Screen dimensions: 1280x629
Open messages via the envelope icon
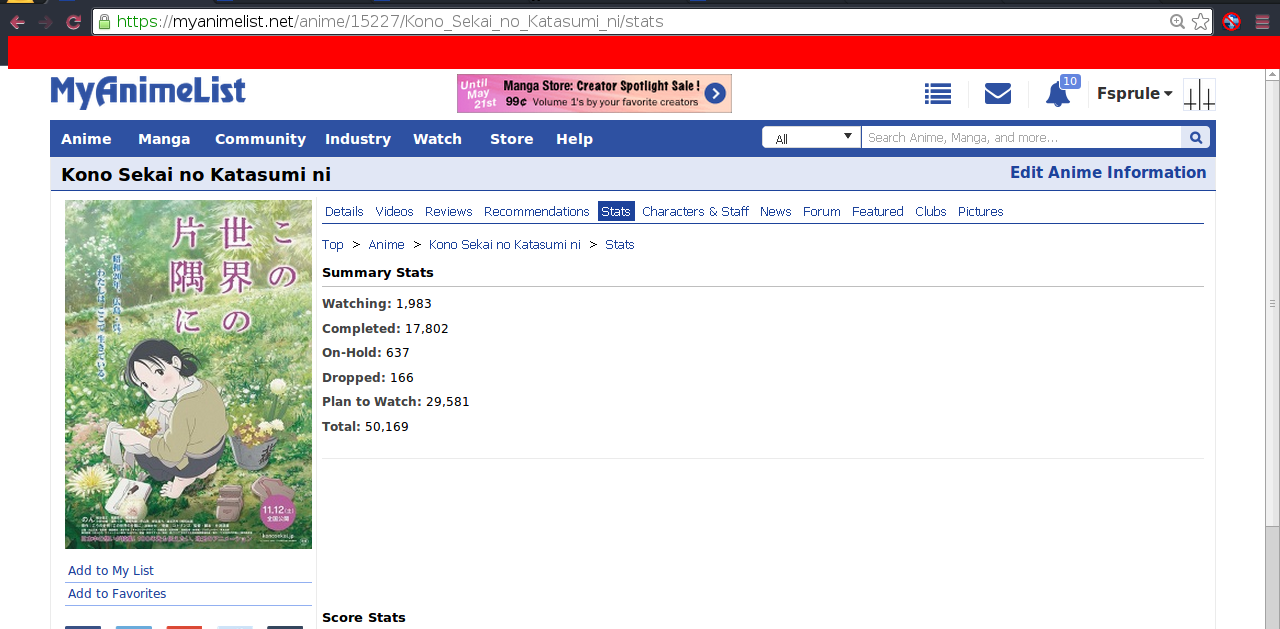point(997,94)
